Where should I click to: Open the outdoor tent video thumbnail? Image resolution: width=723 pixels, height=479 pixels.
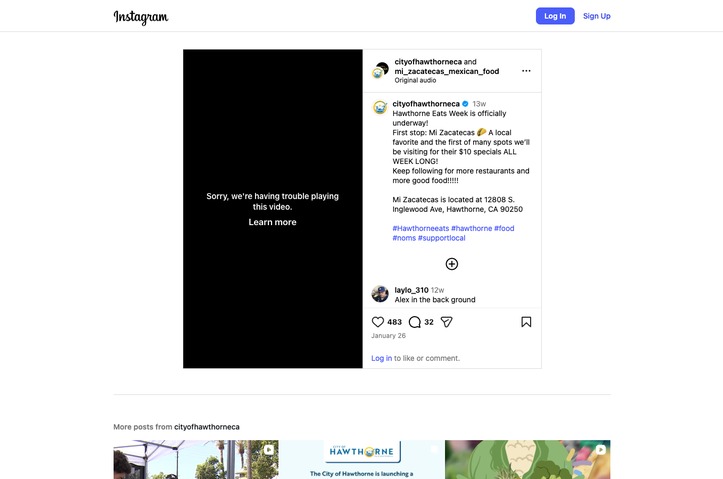click(196, 460)
